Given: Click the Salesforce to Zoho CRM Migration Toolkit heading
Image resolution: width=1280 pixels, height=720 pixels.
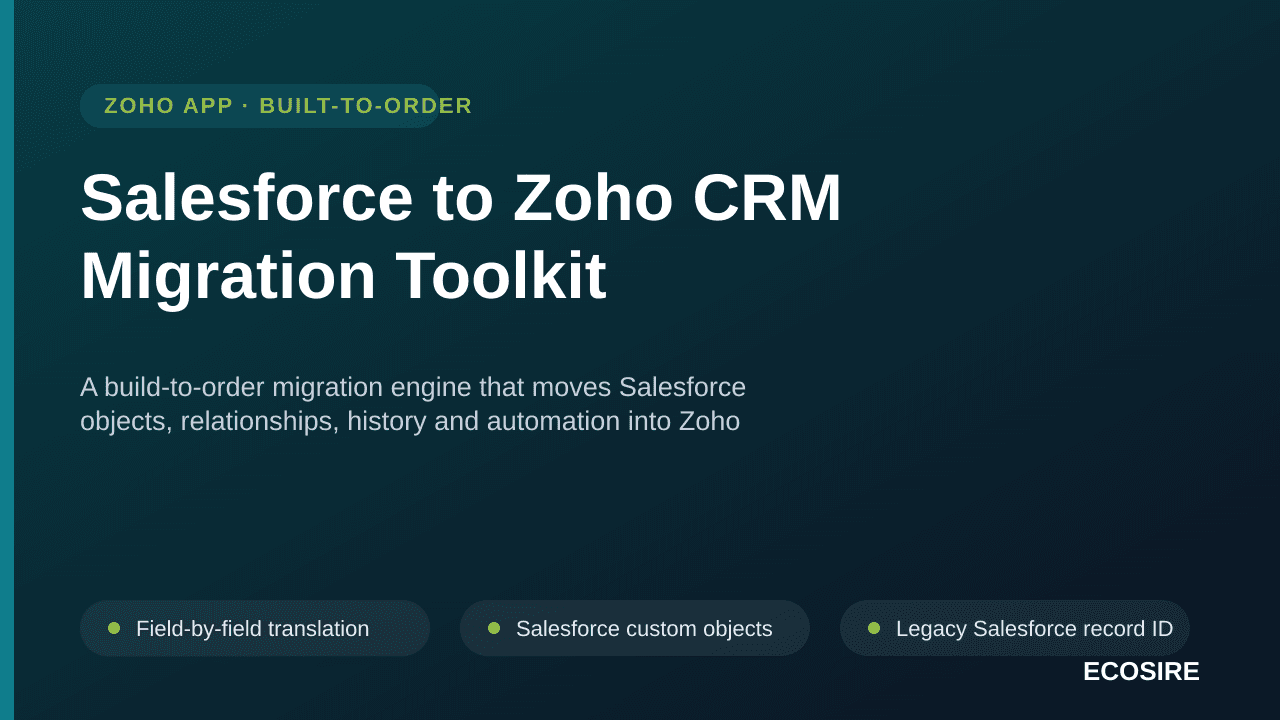Looking at the screenshot, I should 461,236.
